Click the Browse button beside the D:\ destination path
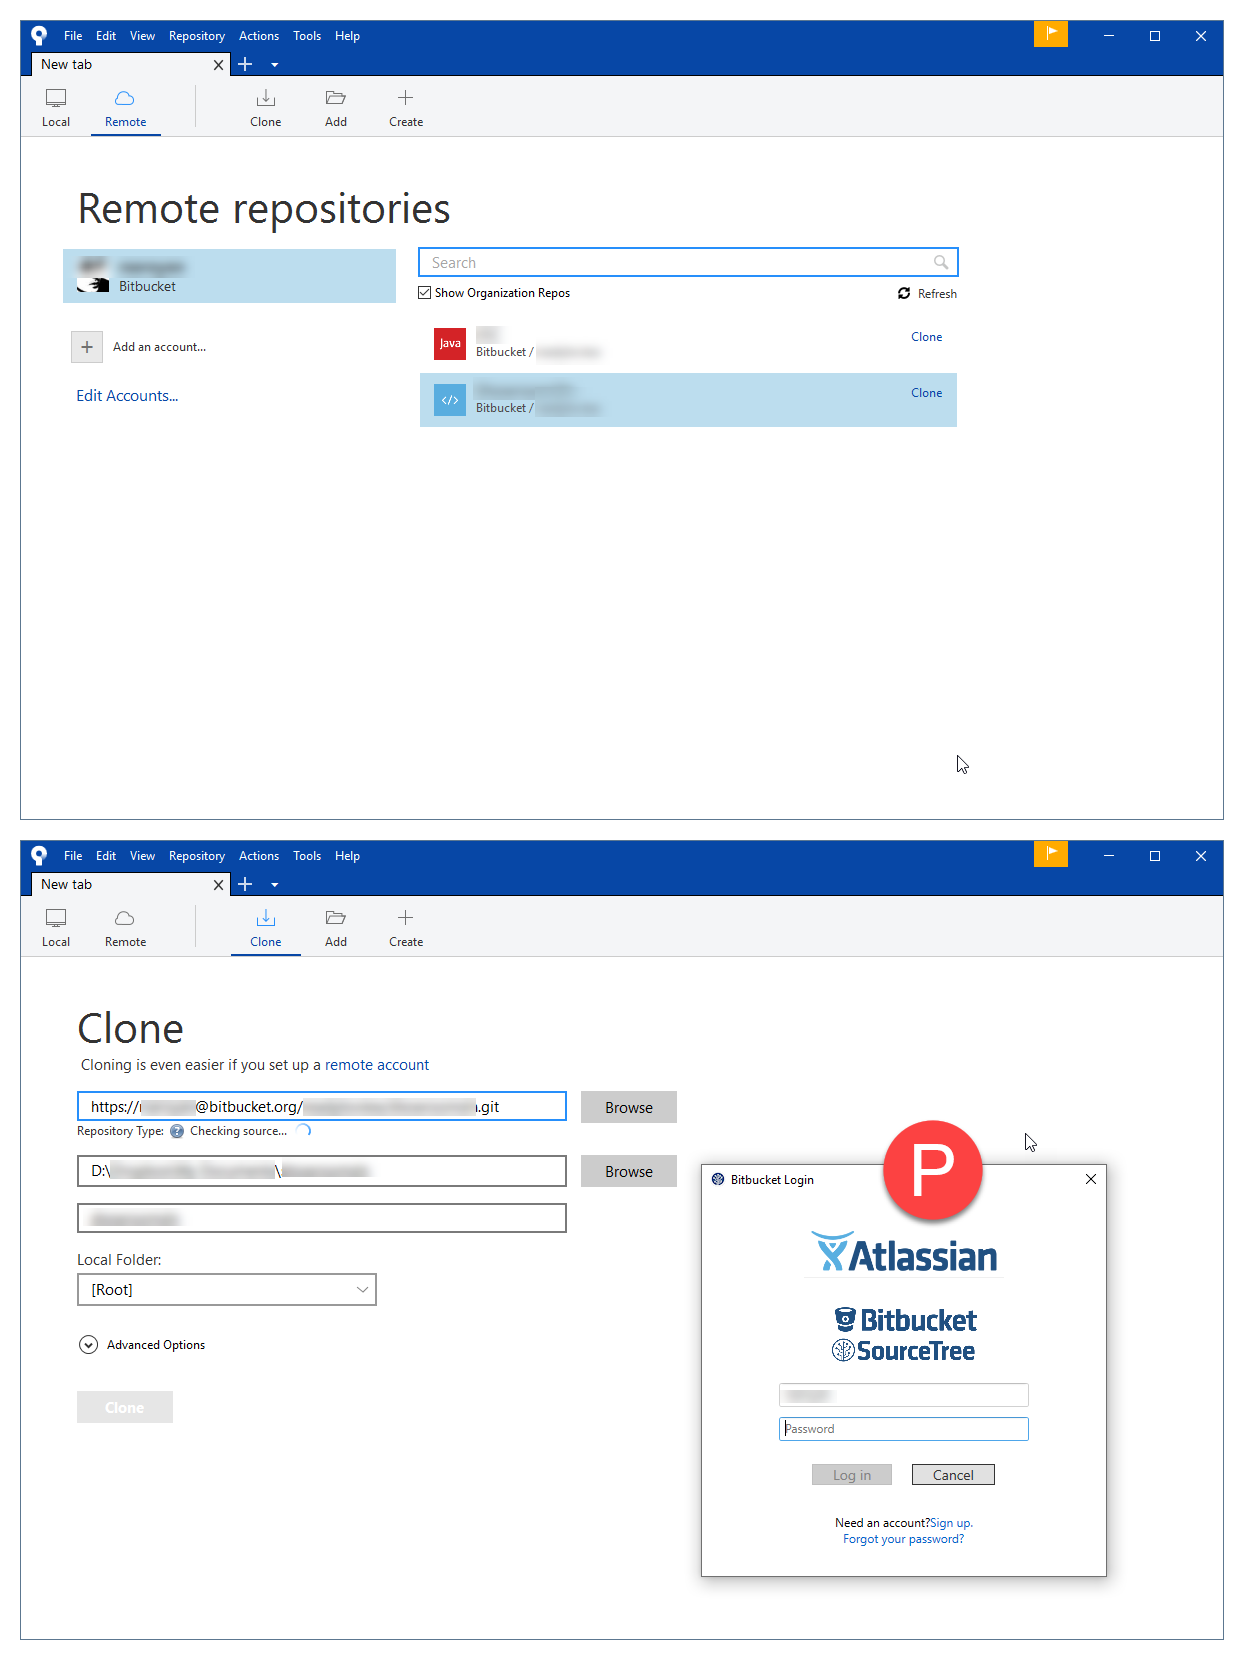The image size is (1244, 1660). point(629,1171)
